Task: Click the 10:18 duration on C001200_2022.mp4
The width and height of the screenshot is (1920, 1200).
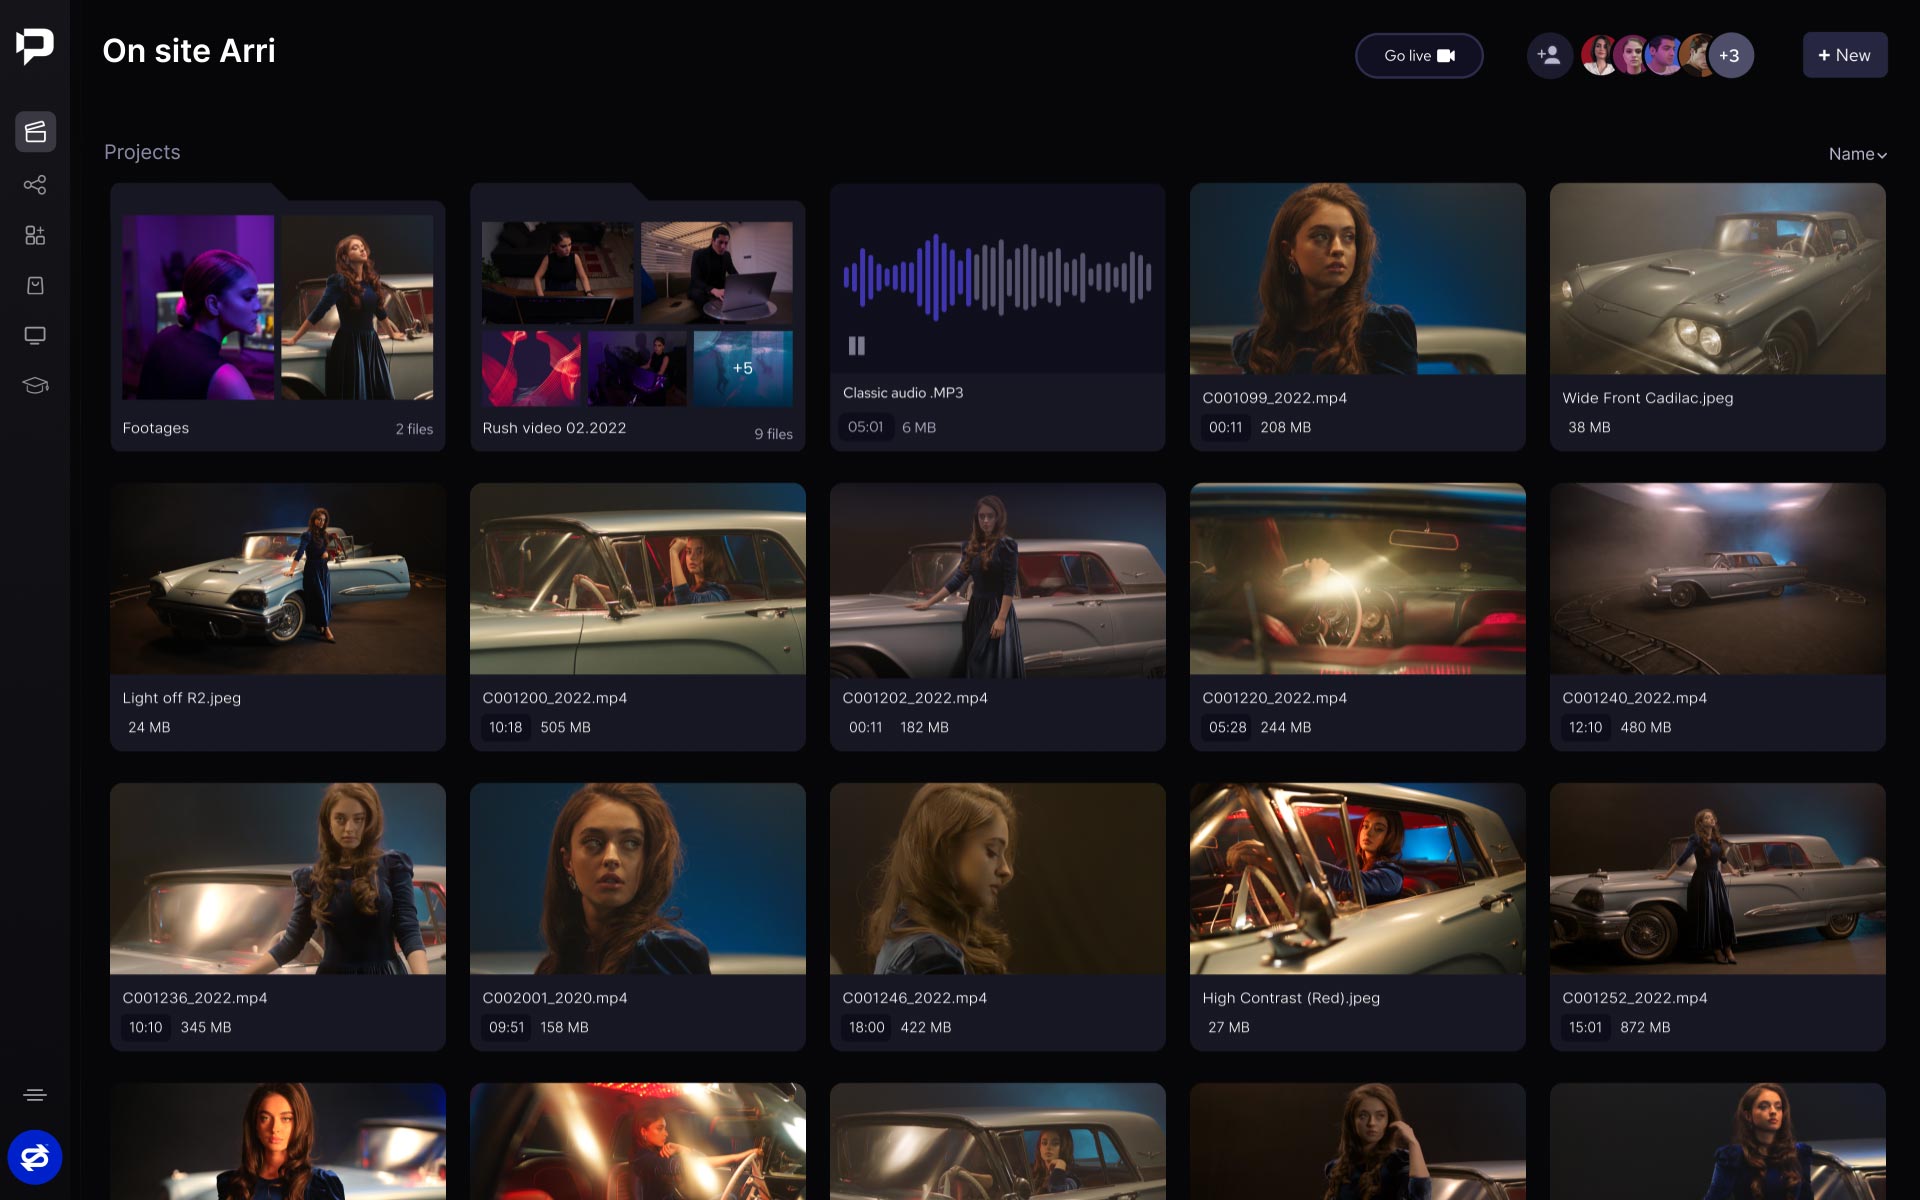Action: point(506,727)
